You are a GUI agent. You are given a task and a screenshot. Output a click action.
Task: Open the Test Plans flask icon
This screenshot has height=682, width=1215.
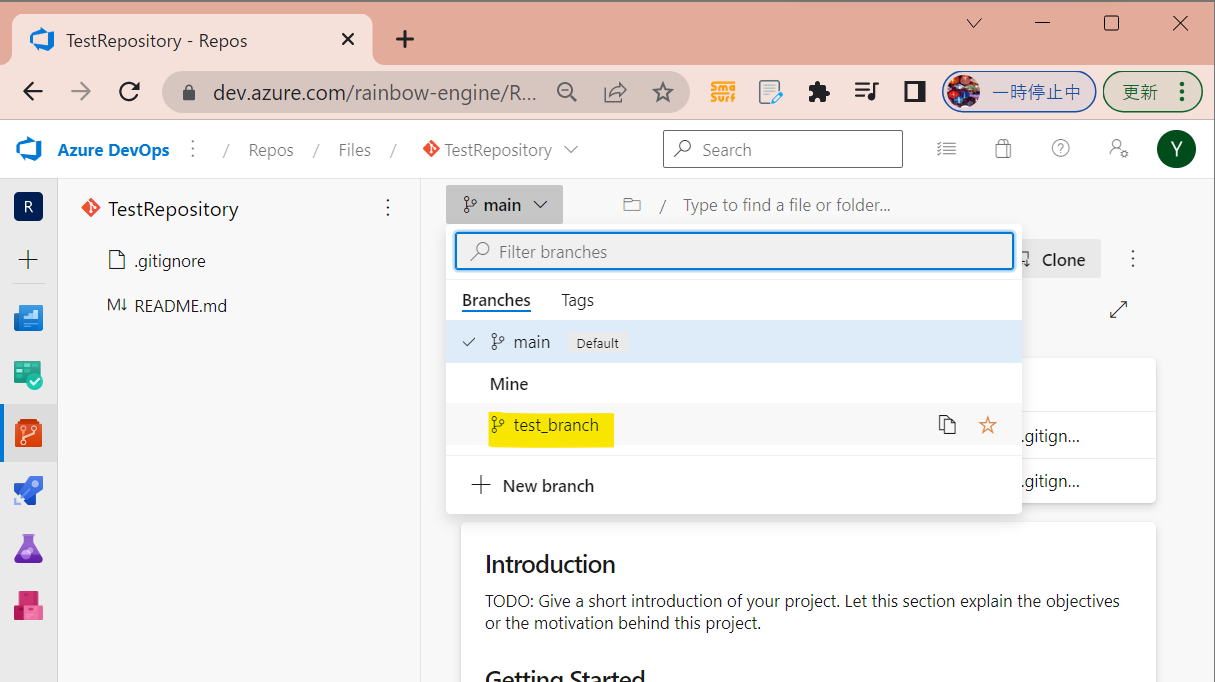tap(28, 548)
